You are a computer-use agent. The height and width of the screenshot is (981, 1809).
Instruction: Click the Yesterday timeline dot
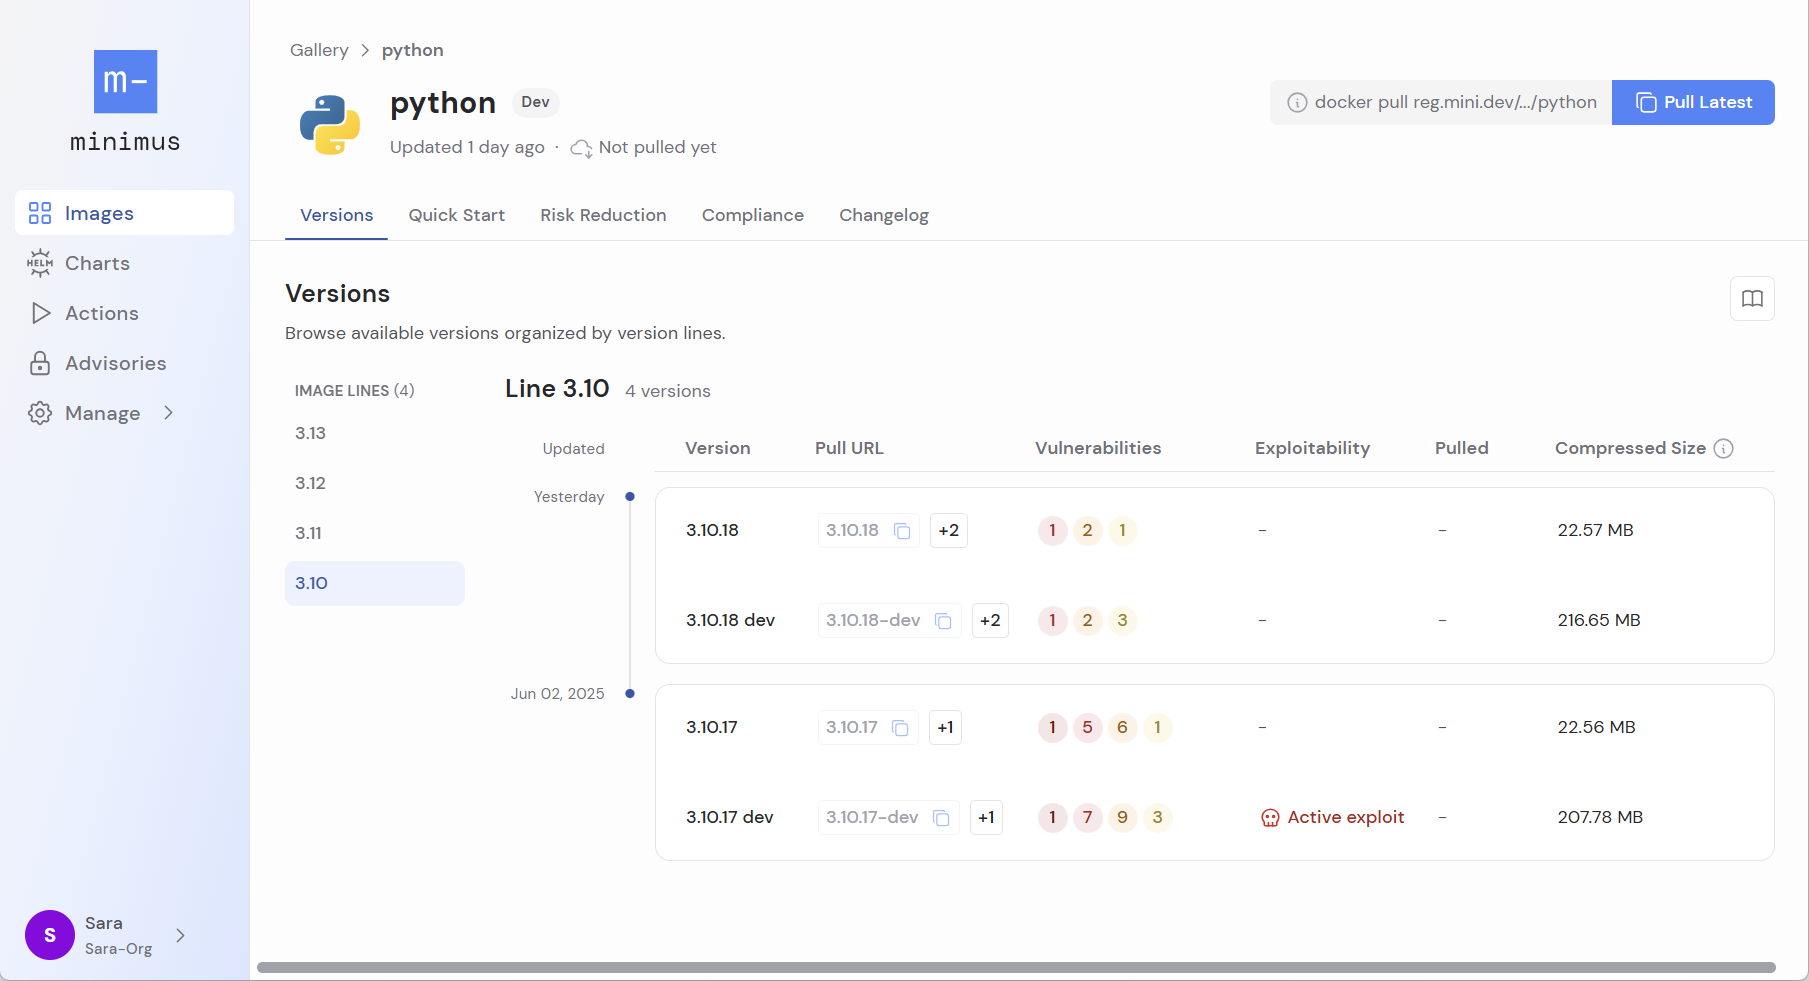[x=630, y=496]
